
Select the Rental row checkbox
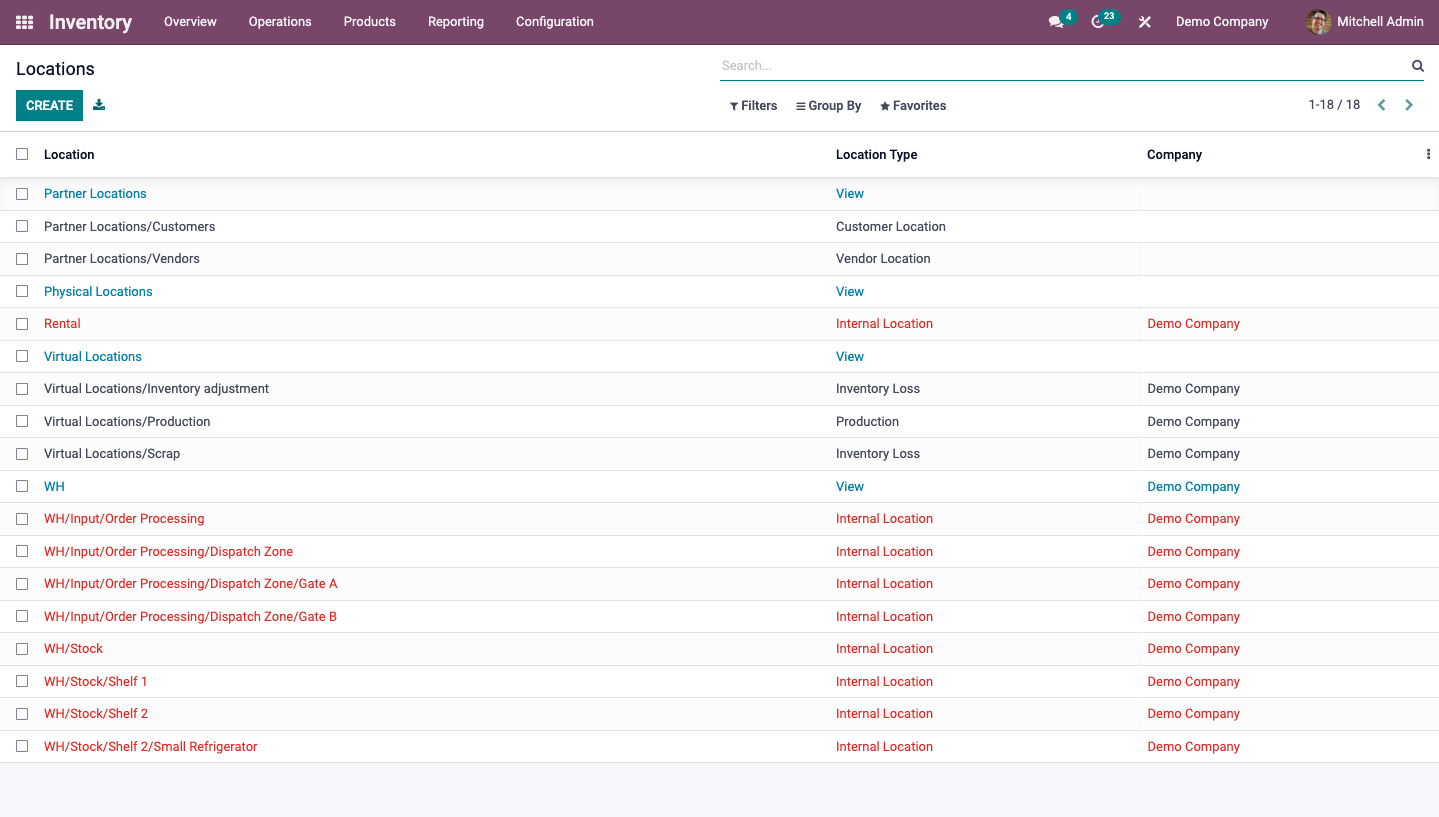(22, 324)
